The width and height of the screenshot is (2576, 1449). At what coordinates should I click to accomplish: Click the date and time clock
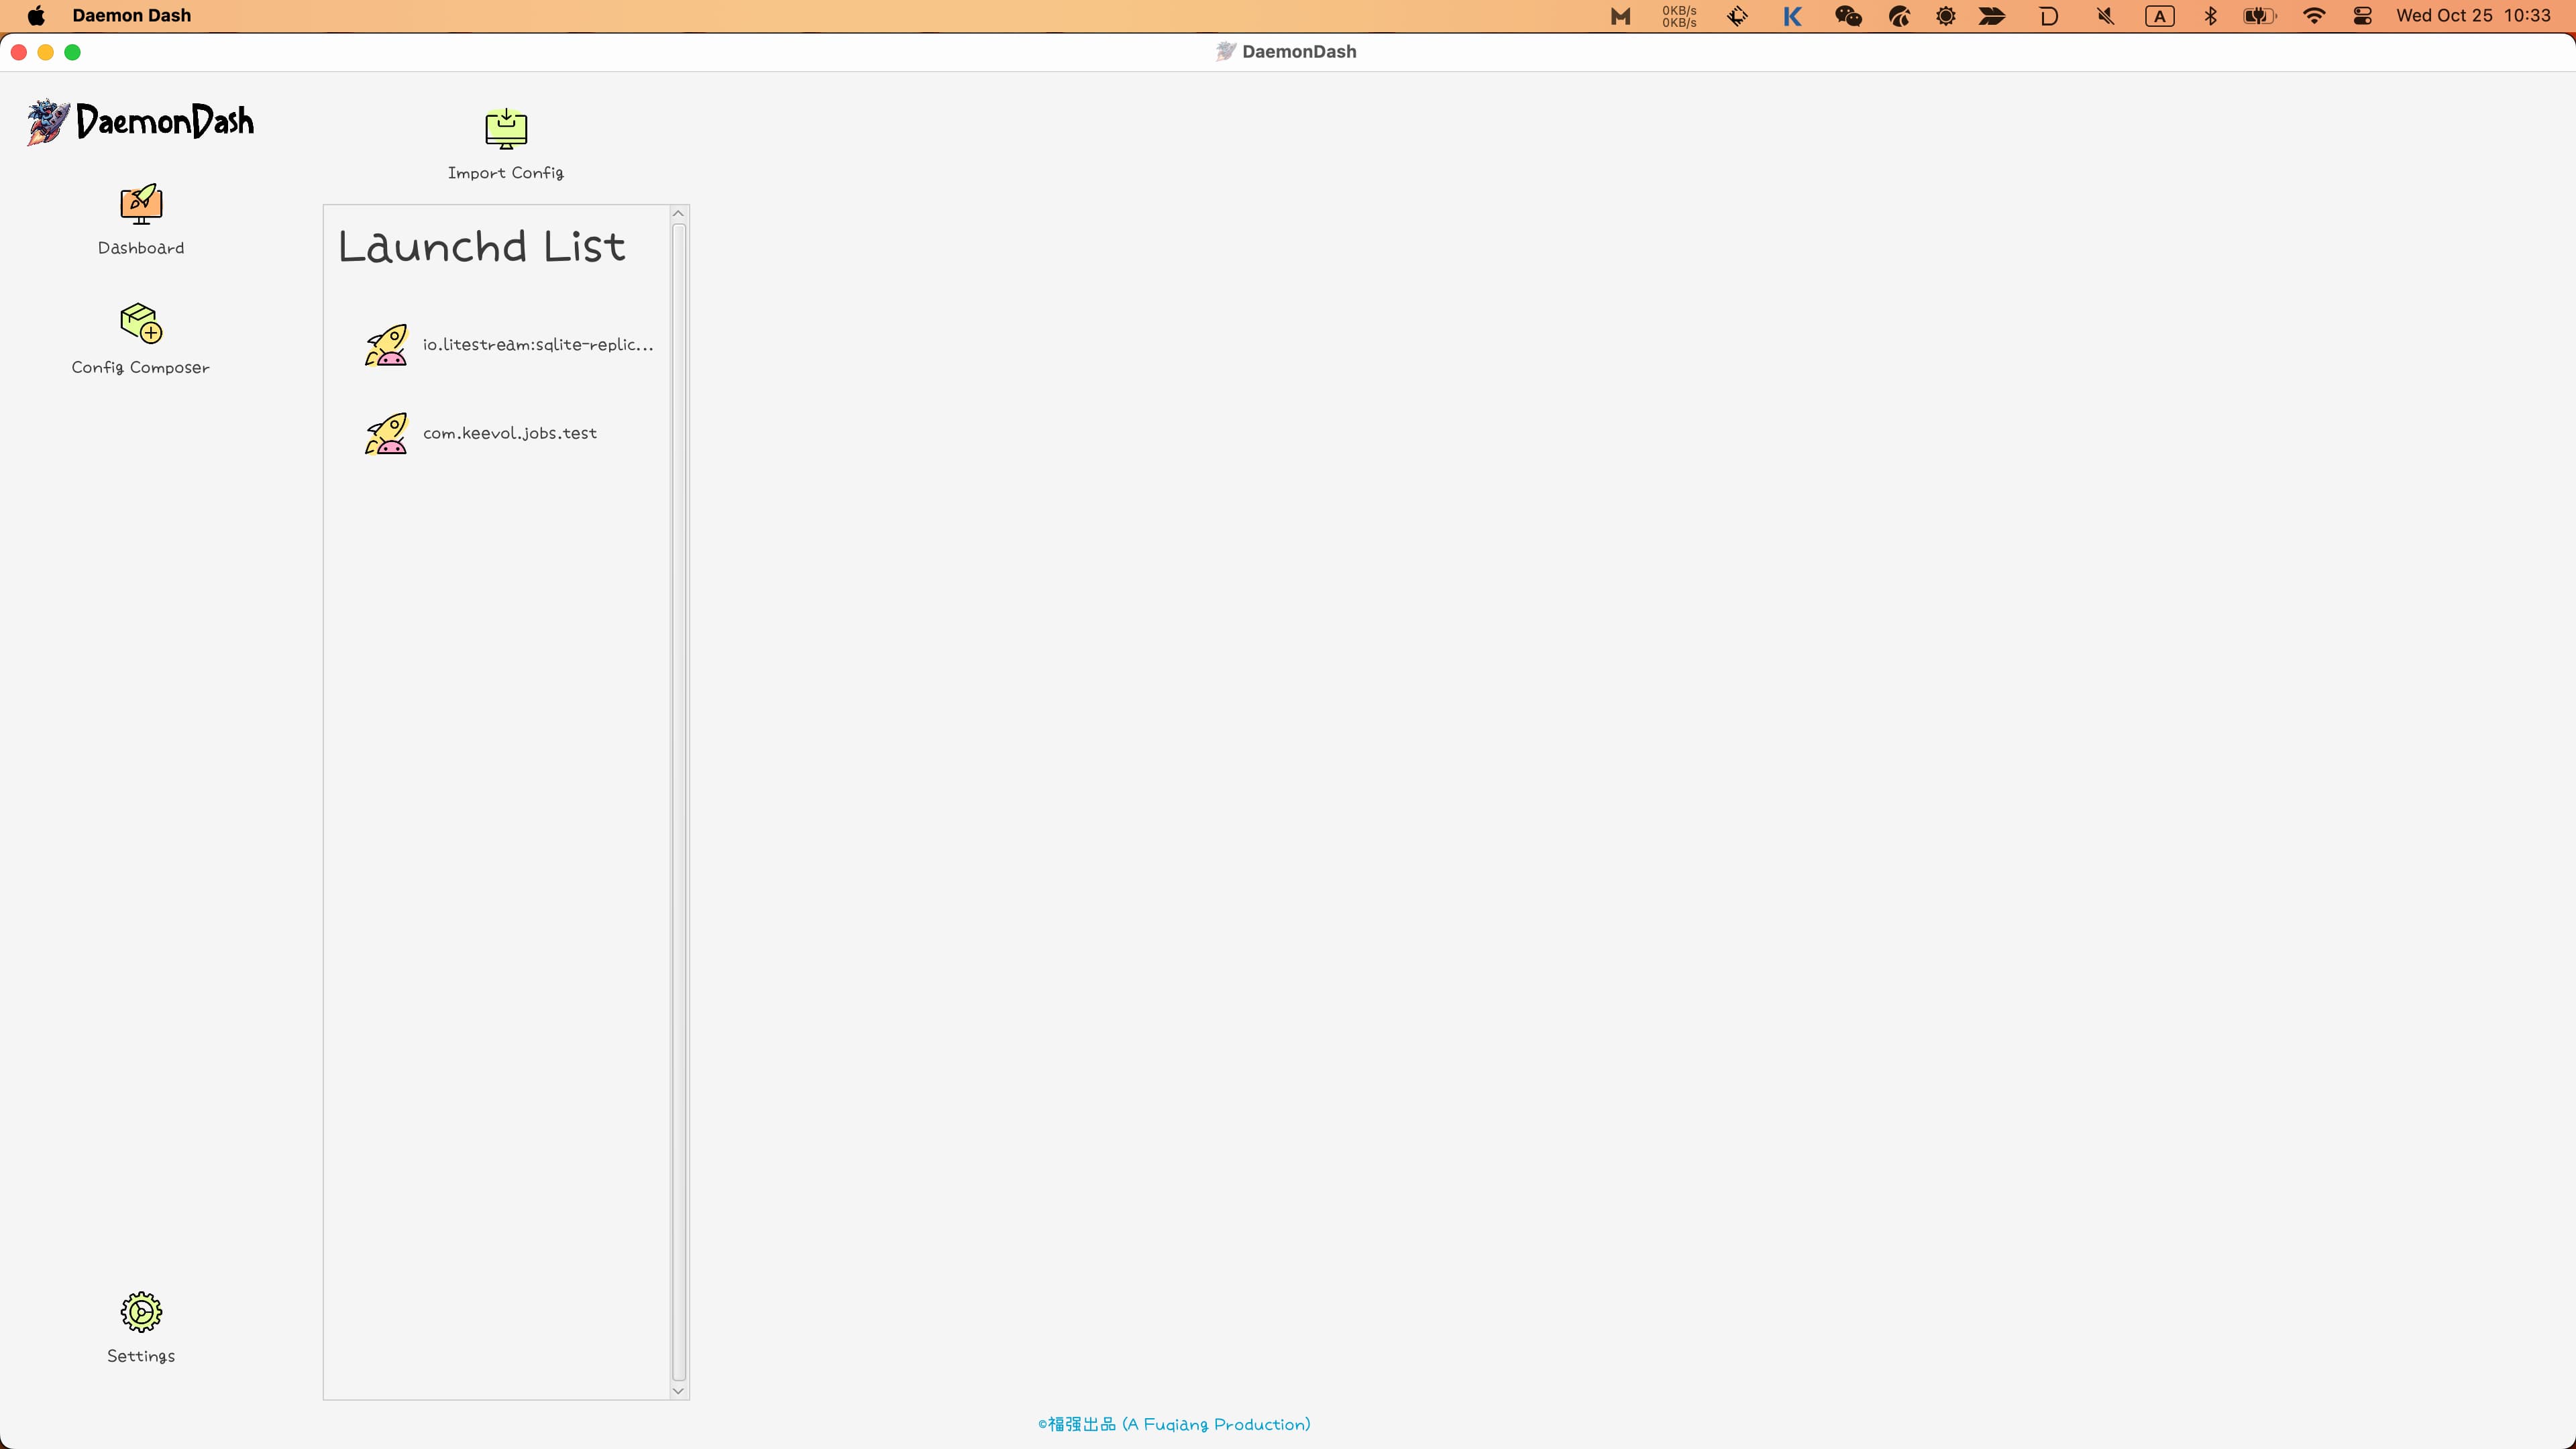click(2474, 16)
